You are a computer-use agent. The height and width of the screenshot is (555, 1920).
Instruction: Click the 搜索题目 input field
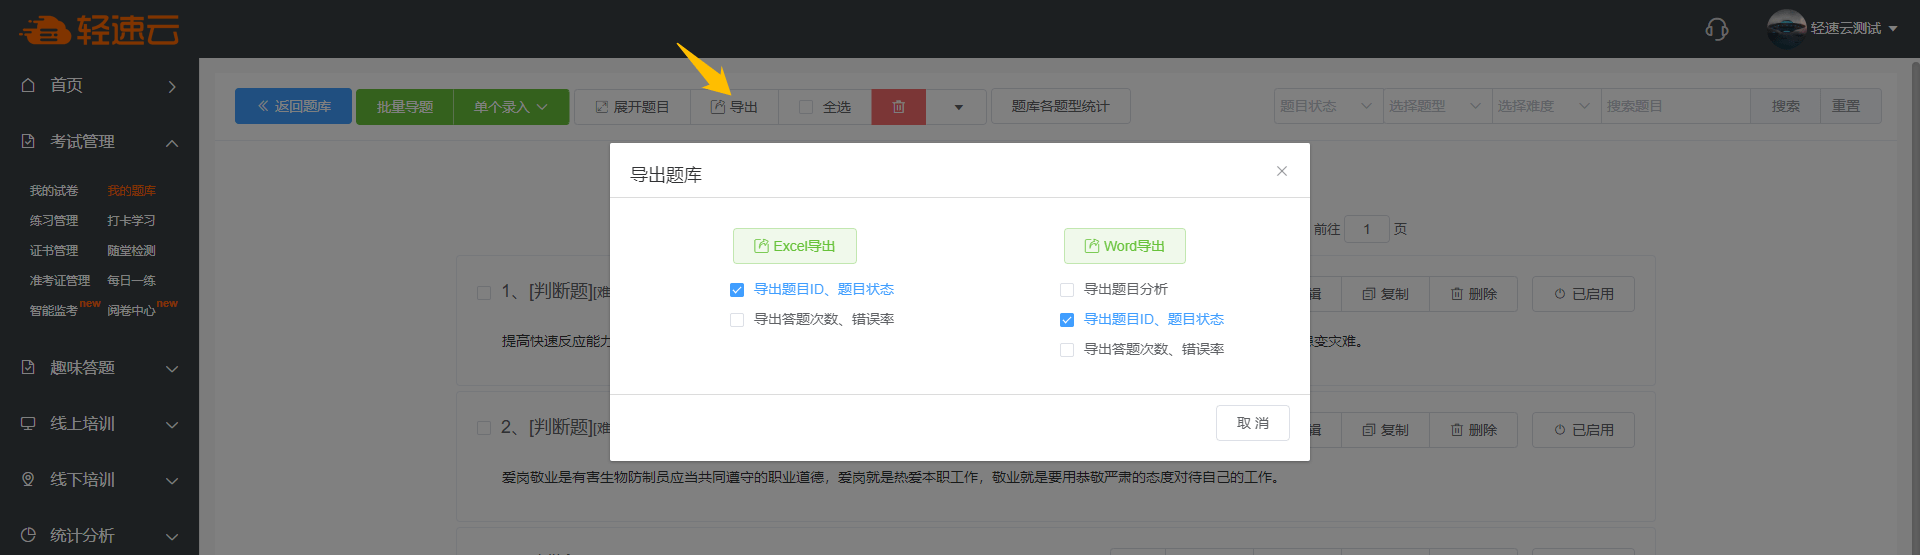point(1675,106)
